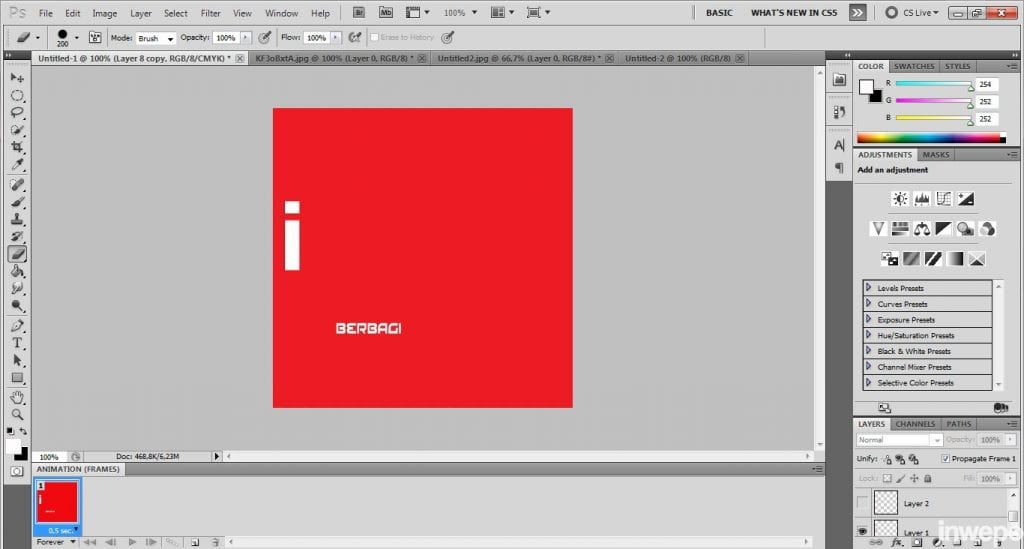Choose the Hand tool
The image size is (1024, 549).
(17, 397)
